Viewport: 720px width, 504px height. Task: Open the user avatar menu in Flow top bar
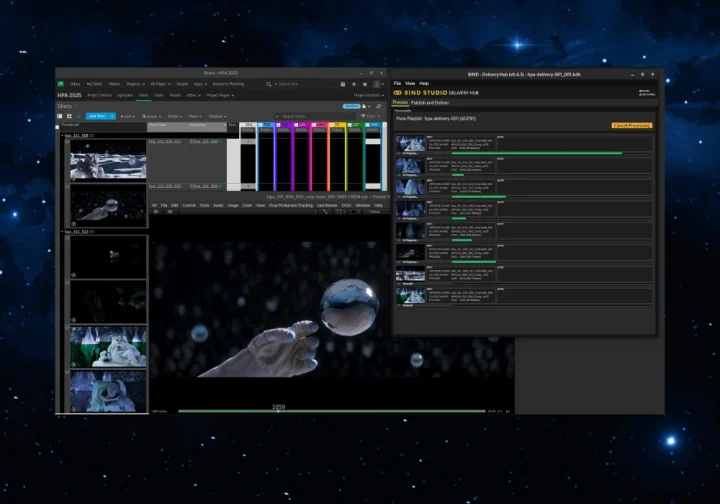point(377,84)
